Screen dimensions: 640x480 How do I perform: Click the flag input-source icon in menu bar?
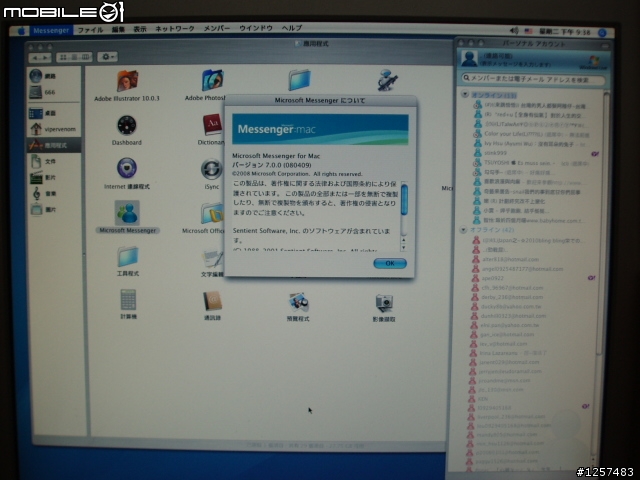coord(529,31)
